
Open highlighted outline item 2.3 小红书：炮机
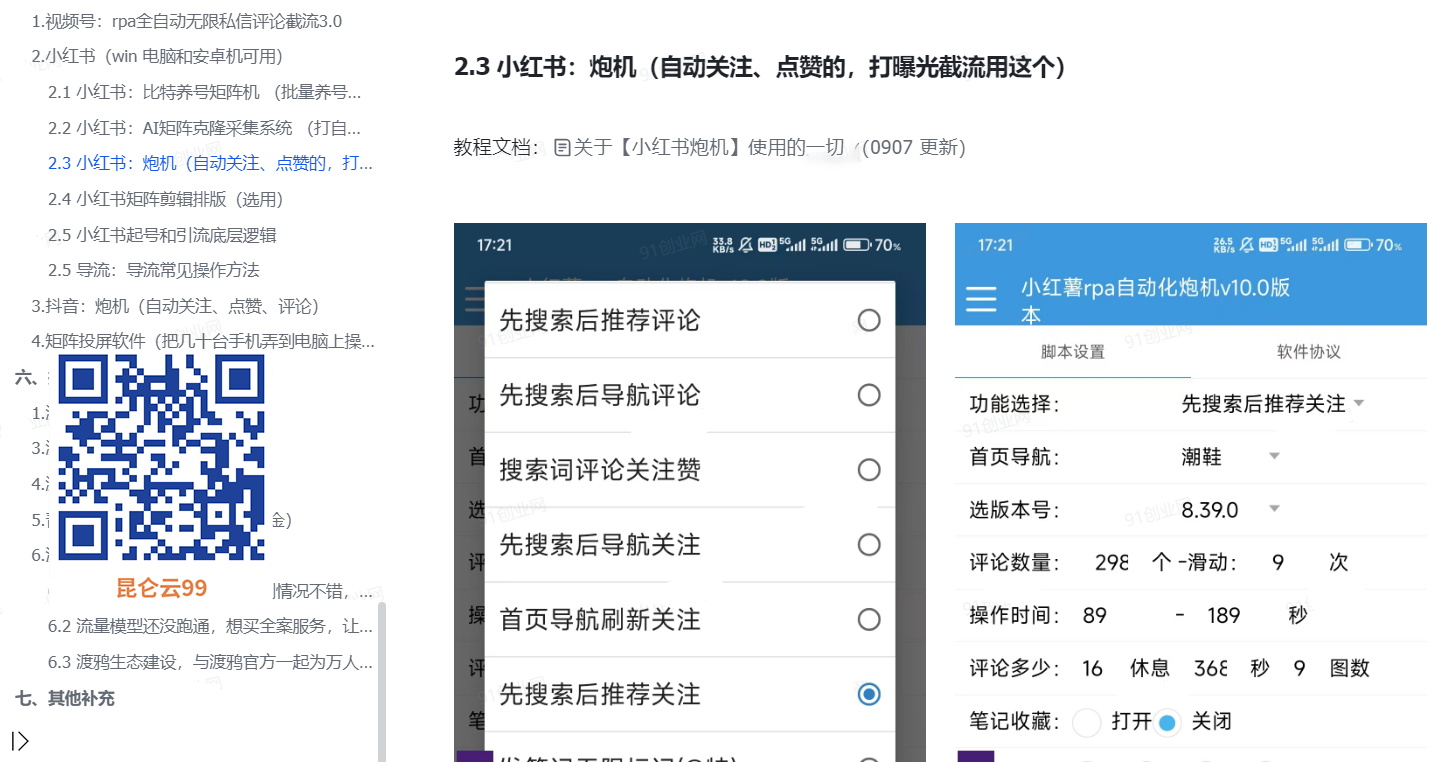point(210,163)
